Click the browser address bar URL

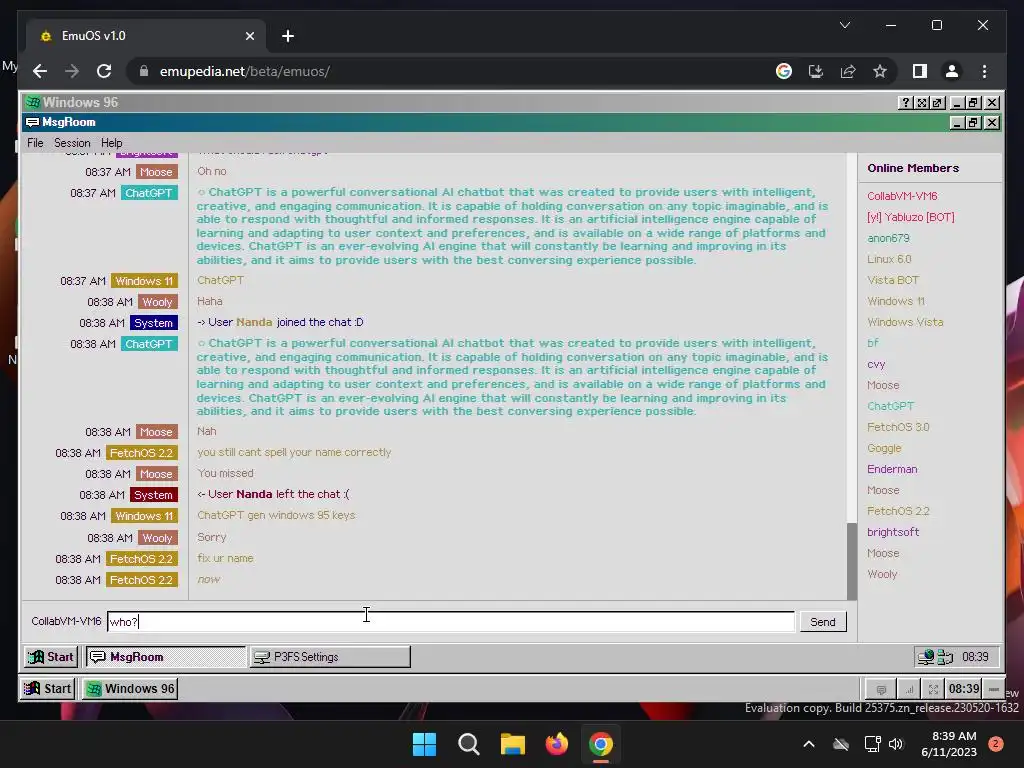point(245,71)
